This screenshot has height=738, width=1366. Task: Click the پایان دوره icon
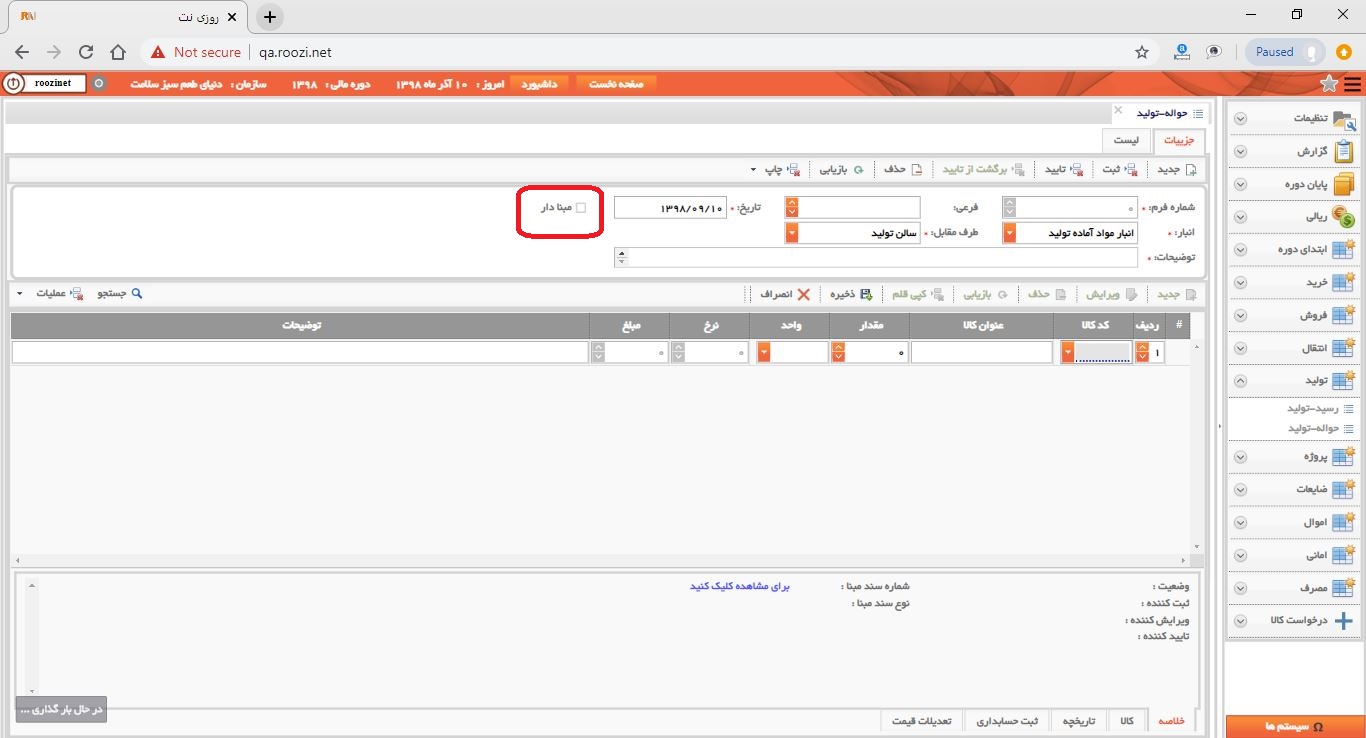[1344, 184]
